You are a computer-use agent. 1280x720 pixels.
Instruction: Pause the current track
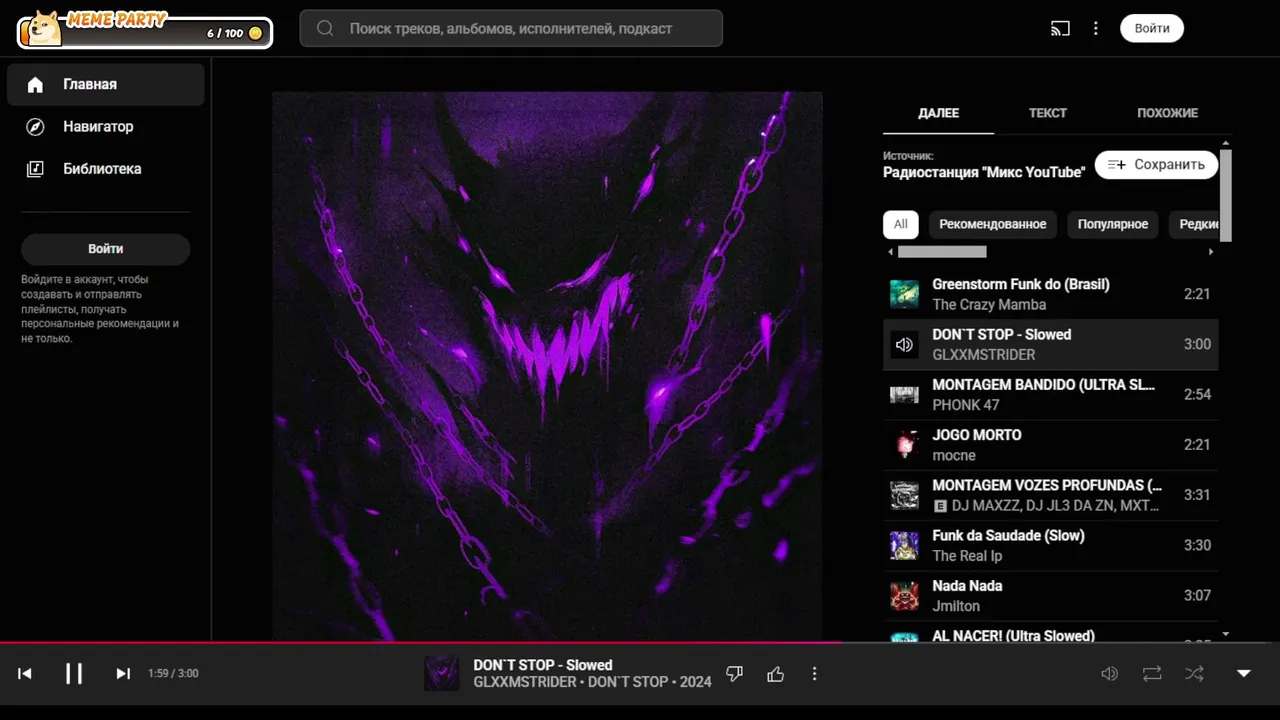pos(74,673)
